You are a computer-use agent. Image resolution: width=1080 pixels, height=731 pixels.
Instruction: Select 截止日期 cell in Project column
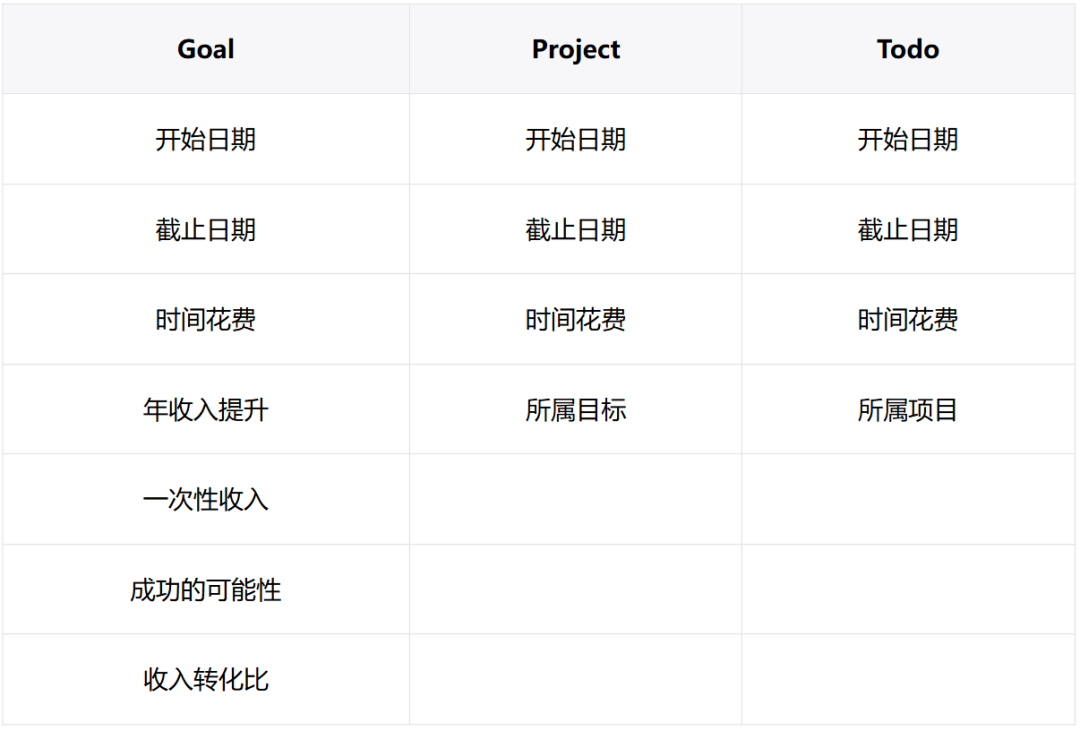tap(575, 229)
